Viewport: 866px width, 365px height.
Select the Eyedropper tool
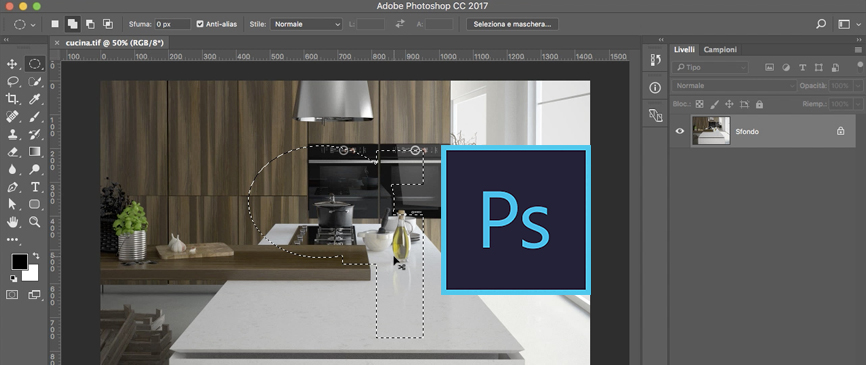pos(34,99)
